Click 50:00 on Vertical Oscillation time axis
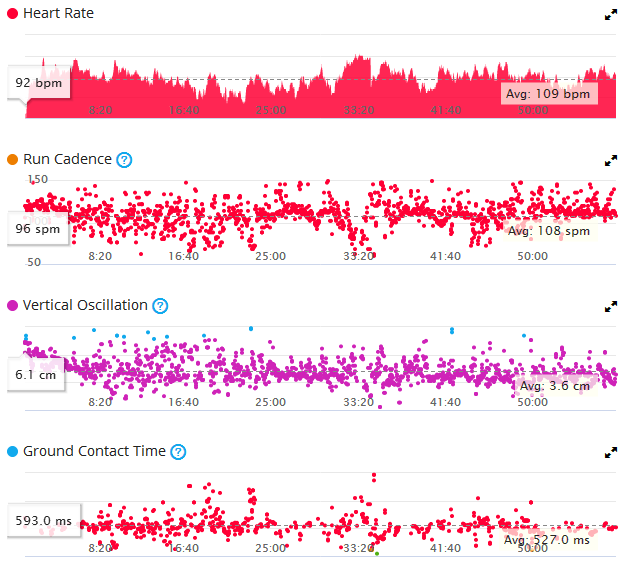The width and height of the screenshot is (628, 564). pos(532,402)
